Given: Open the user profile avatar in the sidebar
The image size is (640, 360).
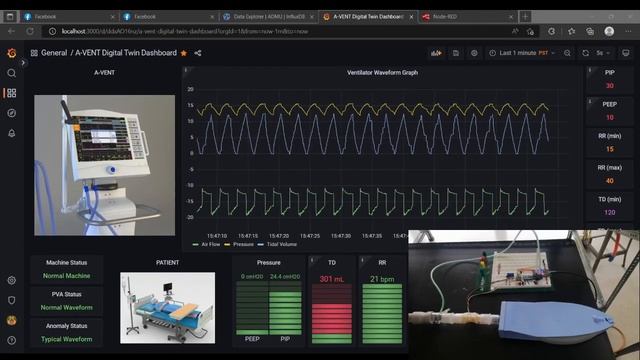Looking at the screenshot, I should (11, 320).
